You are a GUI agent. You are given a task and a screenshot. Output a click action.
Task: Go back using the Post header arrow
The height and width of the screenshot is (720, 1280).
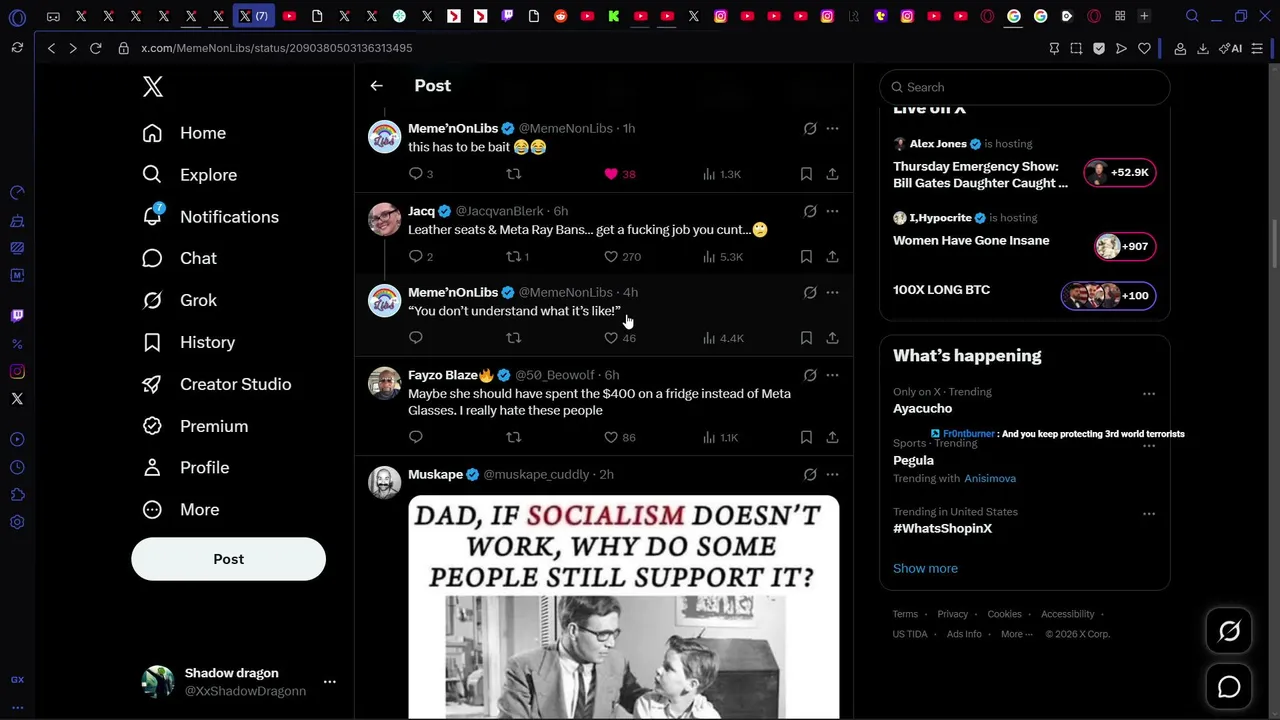[376, 86]
